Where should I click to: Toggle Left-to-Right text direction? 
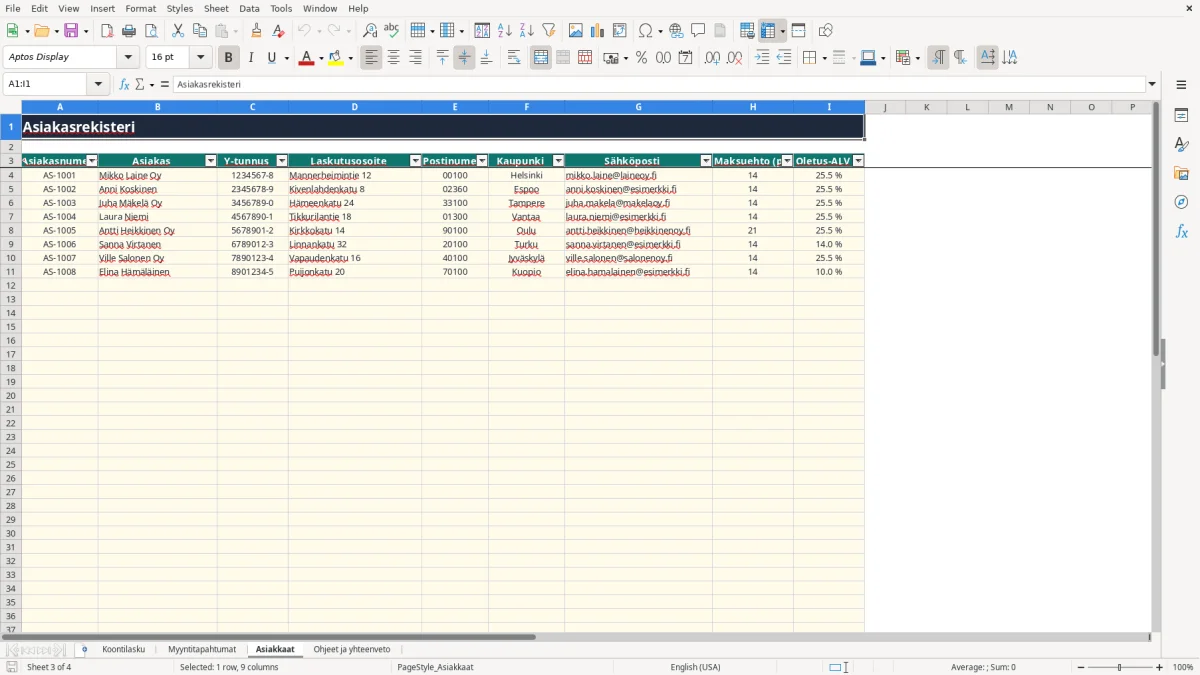[938, 58]
